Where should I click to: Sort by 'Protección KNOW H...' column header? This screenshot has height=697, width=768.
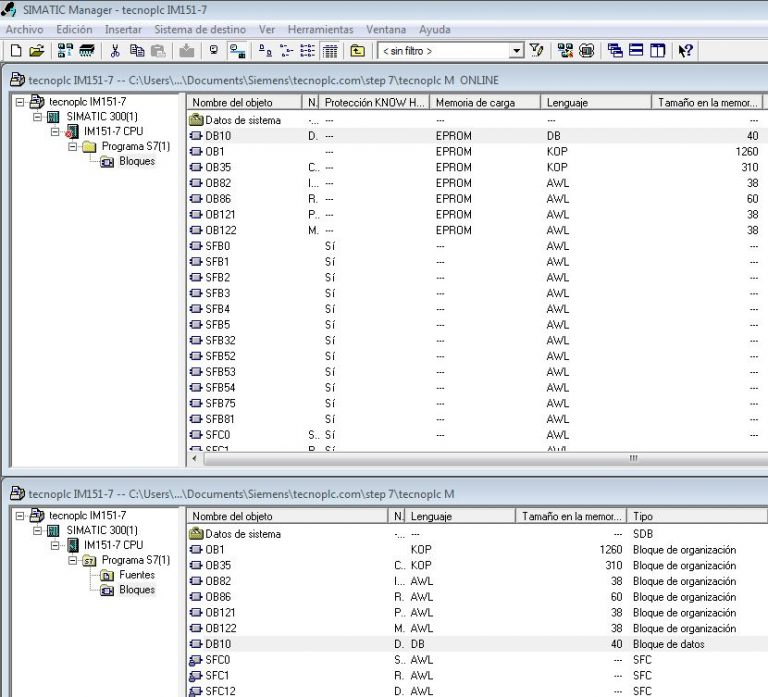[374, 102]
